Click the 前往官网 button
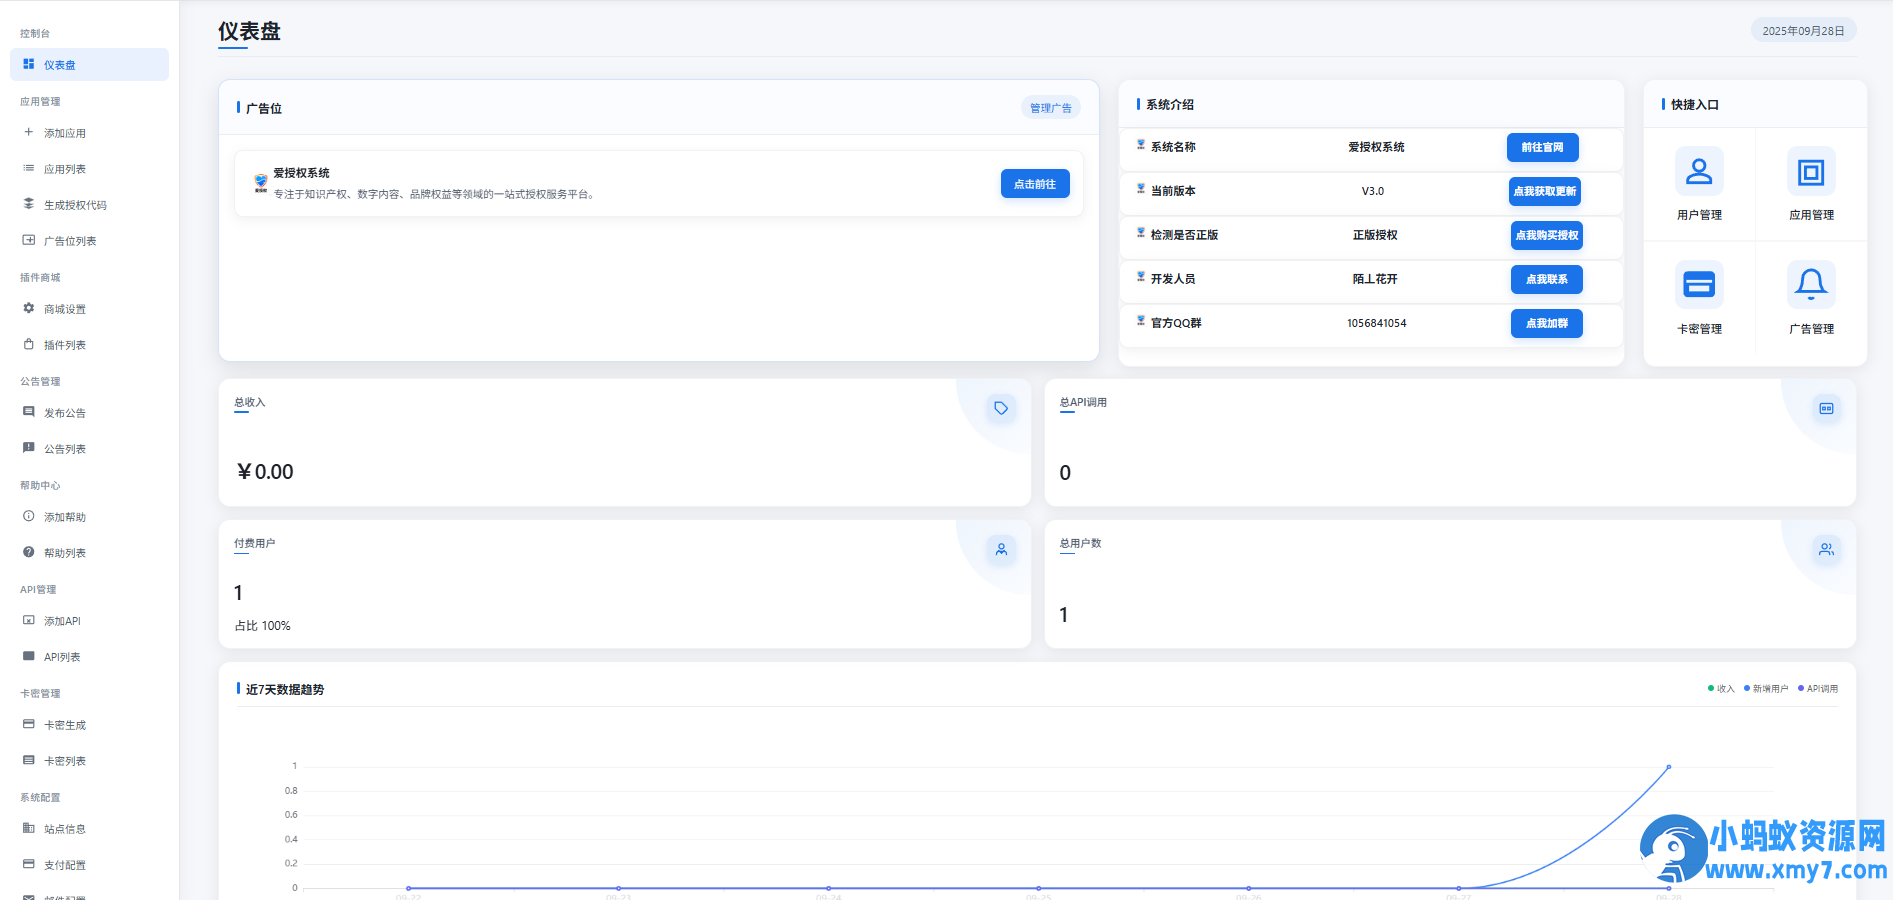The image size is (1893, 900). 1542,147
